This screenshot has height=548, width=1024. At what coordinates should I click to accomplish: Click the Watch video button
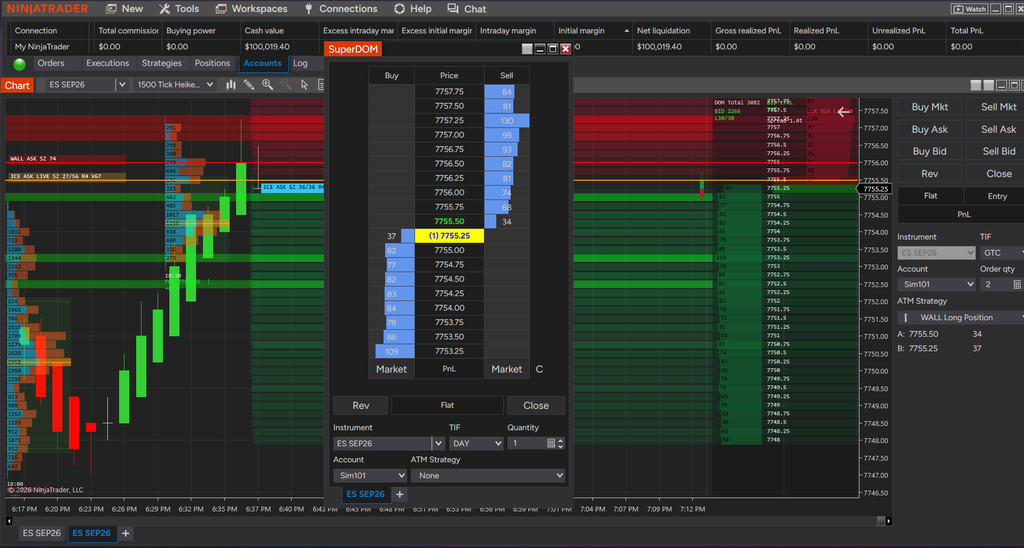click(969, 9)
